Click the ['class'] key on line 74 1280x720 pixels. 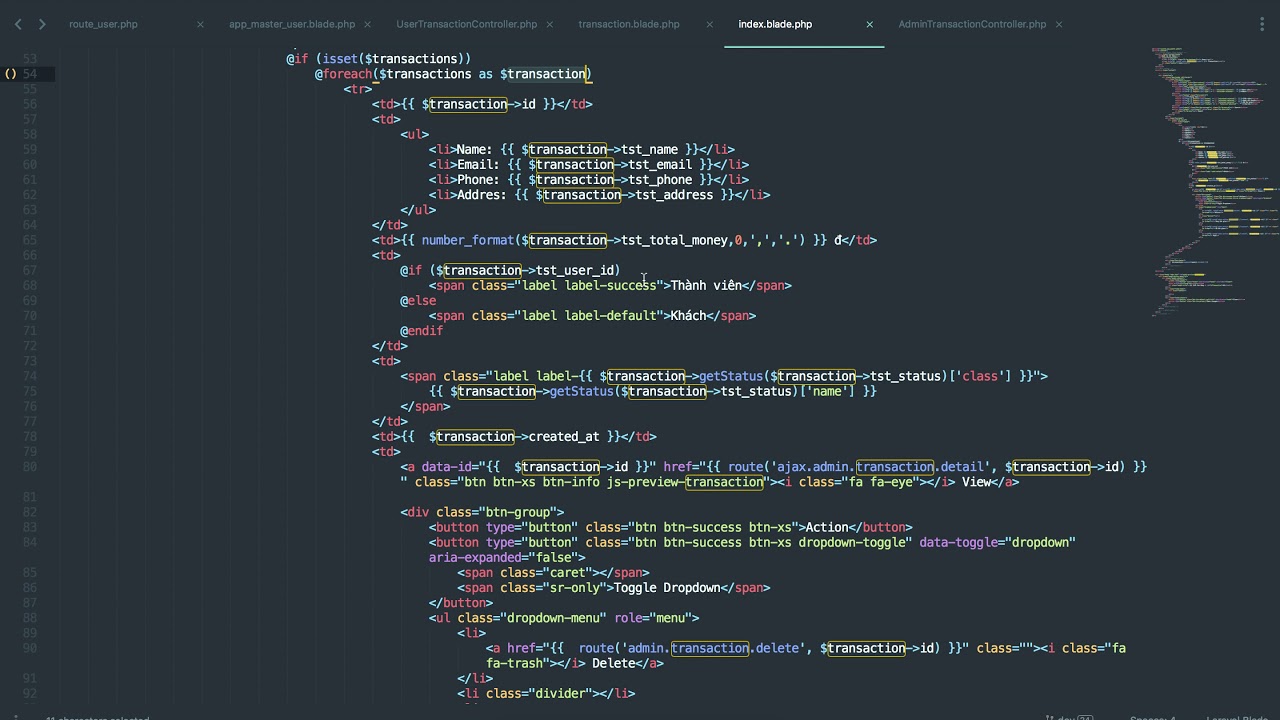click(980, 376)
